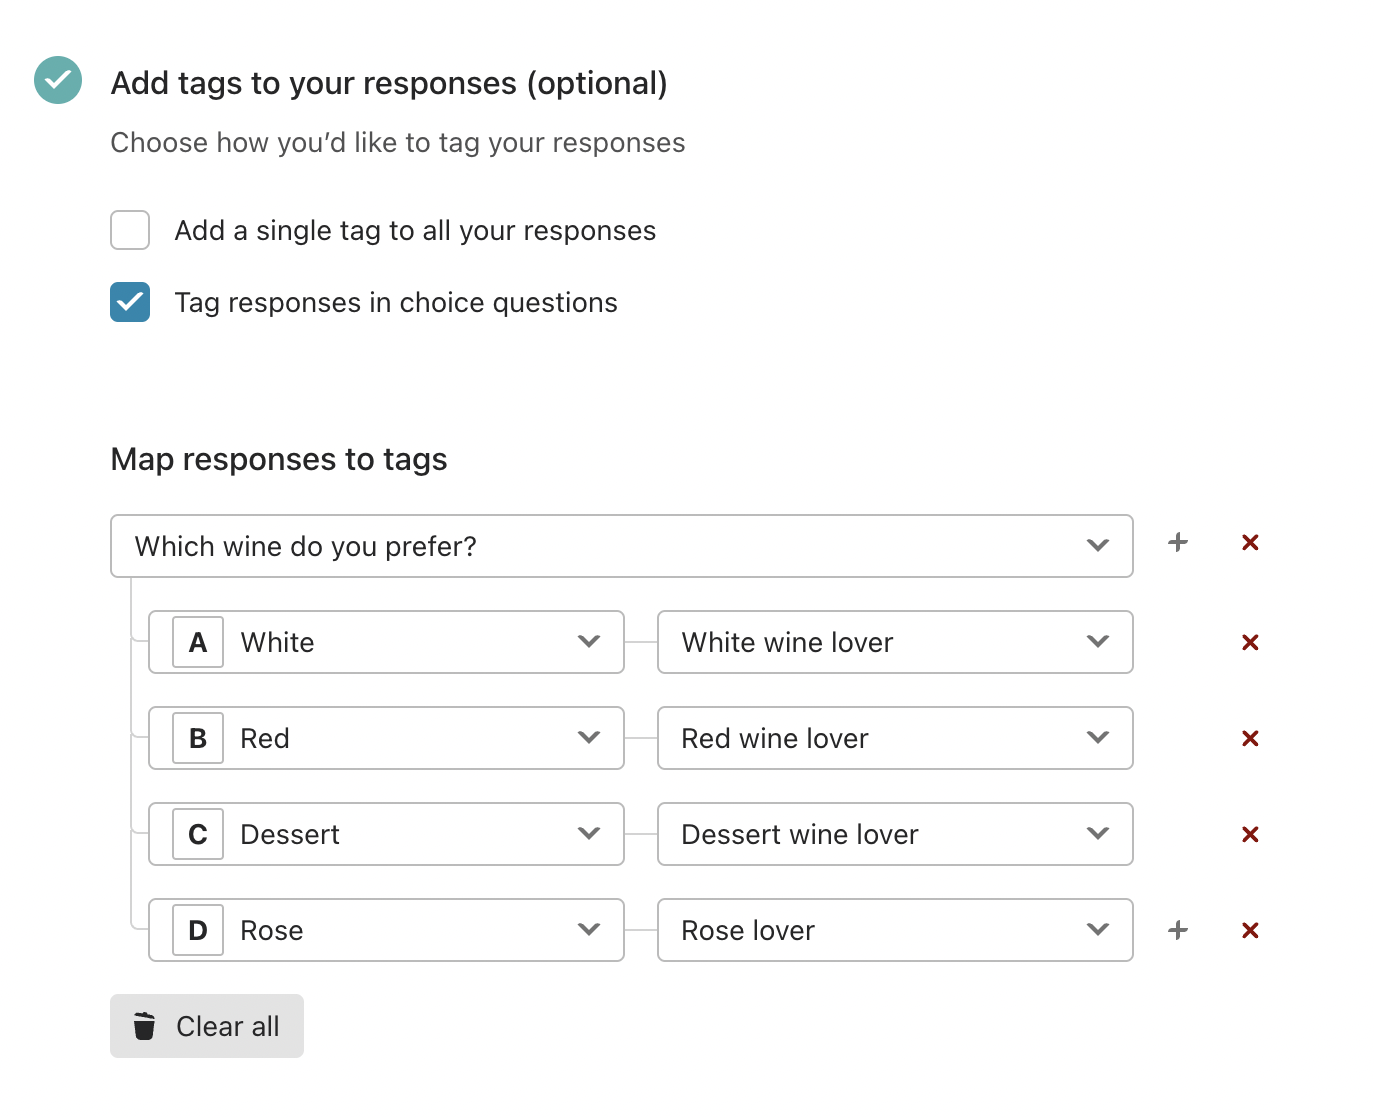Open the choice B 'Red' dropdown
Screen dimensions: 1374x1118
[386, 738]
